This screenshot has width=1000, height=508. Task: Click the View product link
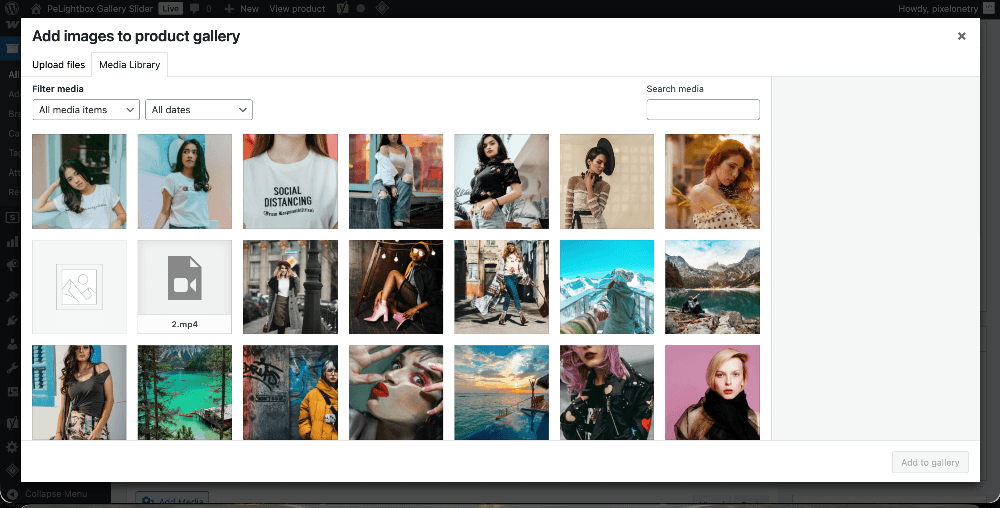pos(297,8)
